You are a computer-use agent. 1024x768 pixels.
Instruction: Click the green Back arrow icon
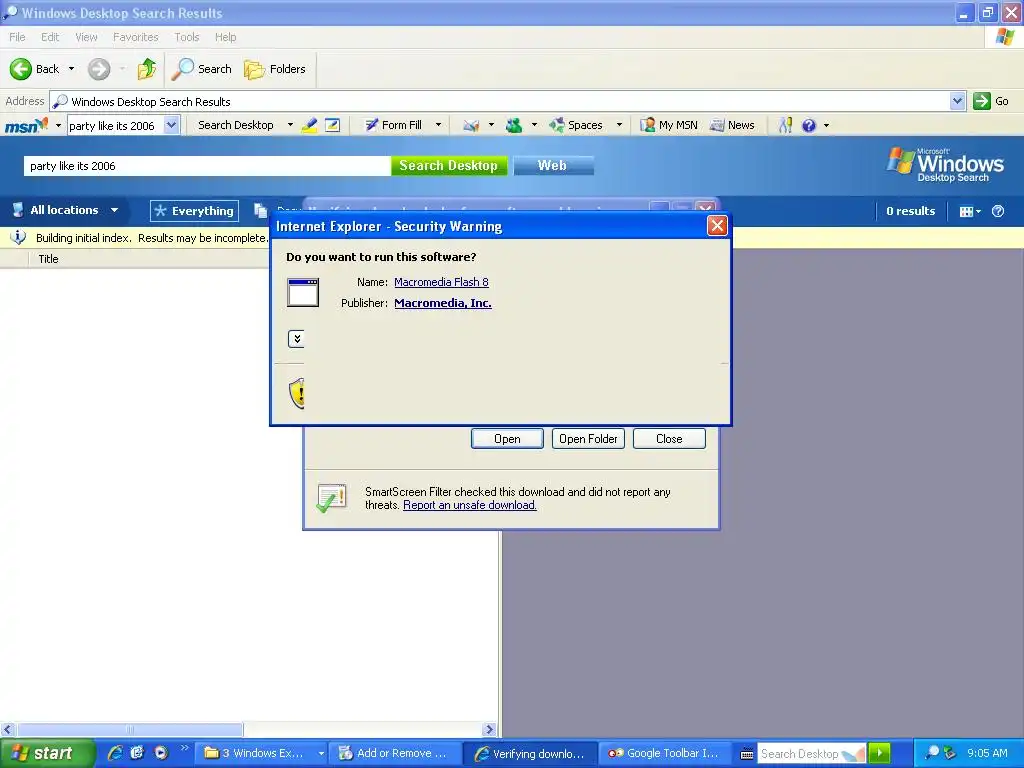click(21, 69)
